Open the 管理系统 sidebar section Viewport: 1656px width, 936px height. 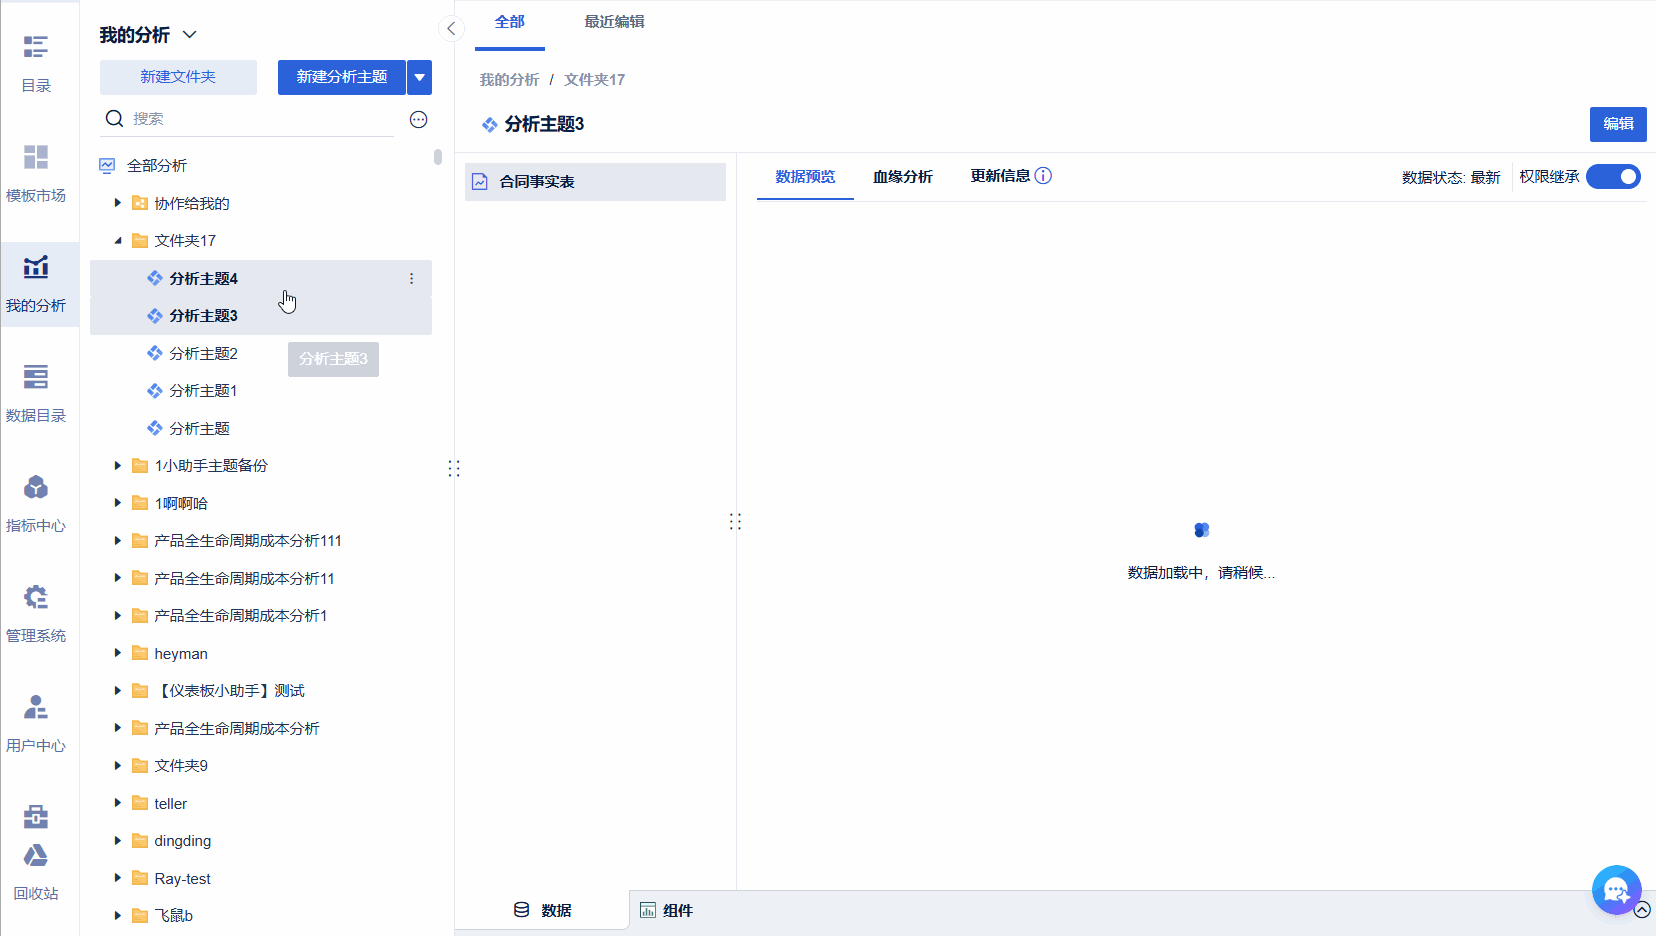(x=36, y=614)
